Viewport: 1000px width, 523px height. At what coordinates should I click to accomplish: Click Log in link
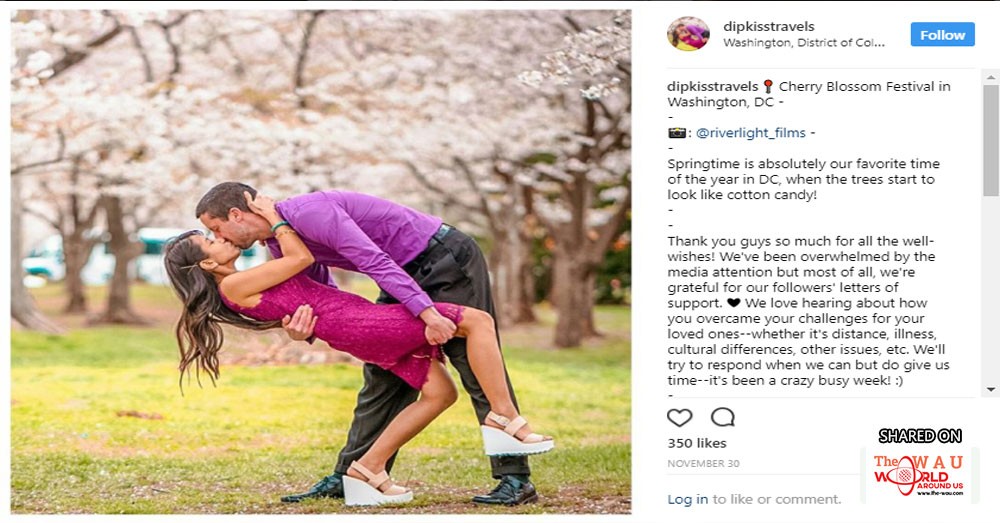pyautogui.click(x=688, y=499)
